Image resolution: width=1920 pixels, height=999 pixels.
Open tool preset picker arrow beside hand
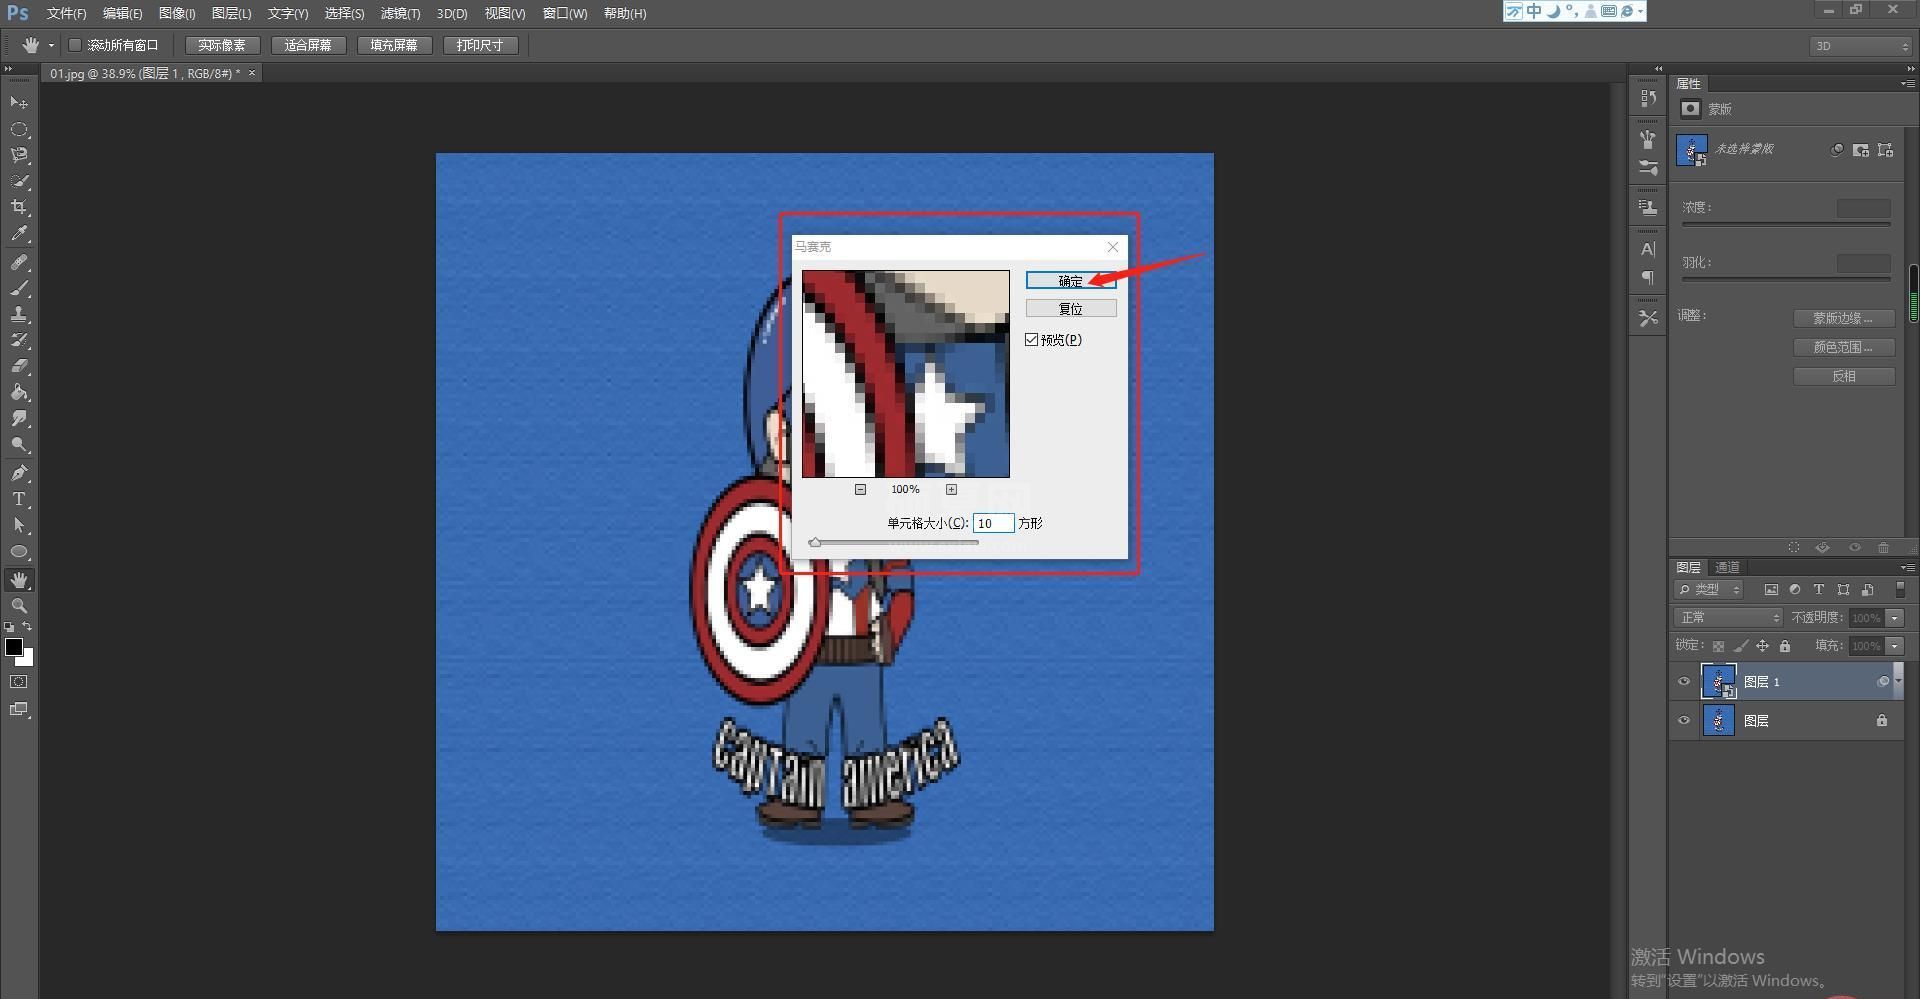click(51, 46)
